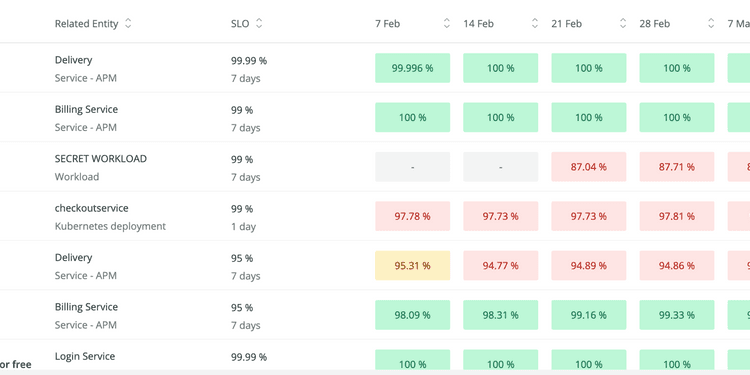Select the 99.33 % Billing Service cell
This screenshot has width=750, height=375.
(x=676, y=315)
